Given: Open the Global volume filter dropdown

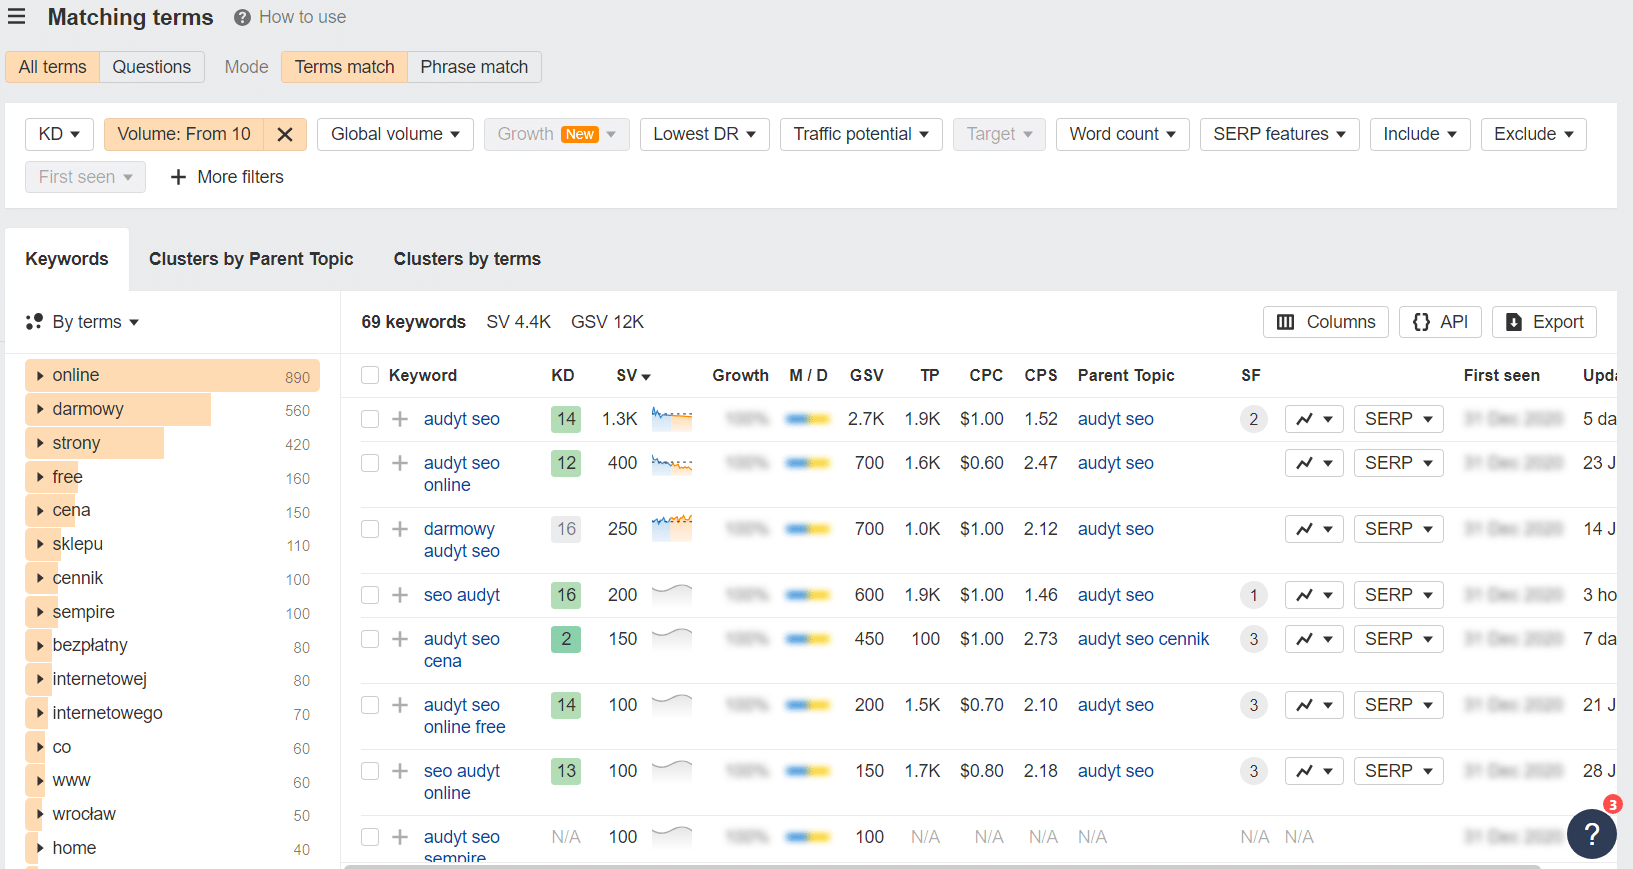Looking at the screenshot, I should (395, 134).
